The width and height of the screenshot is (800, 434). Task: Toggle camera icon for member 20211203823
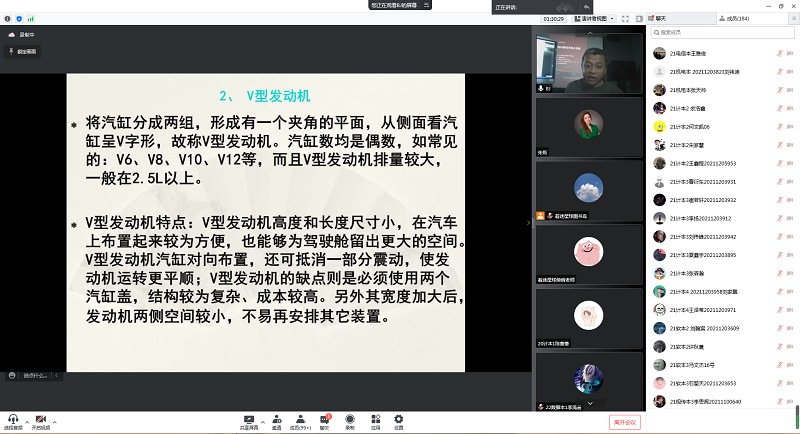pos(790,71)
